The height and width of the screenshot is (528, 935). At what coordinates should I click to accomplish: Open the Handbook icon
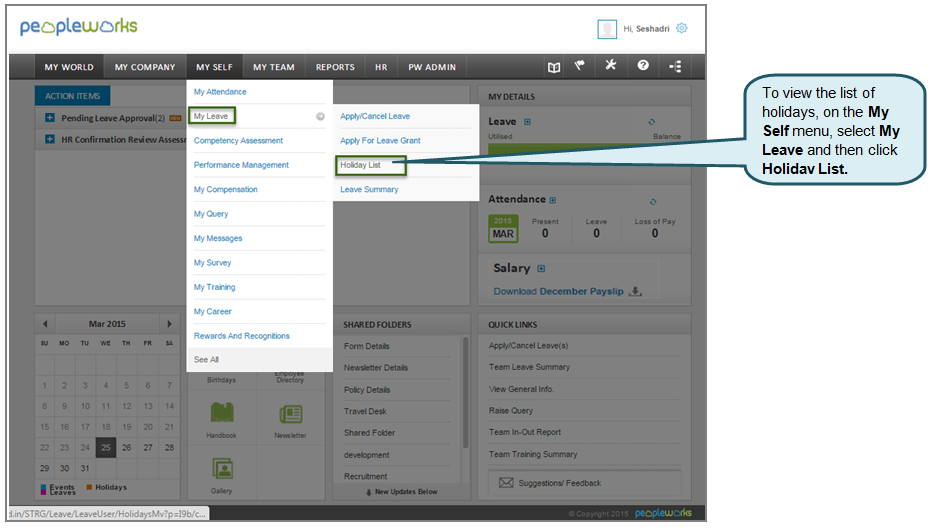[222, 412]
